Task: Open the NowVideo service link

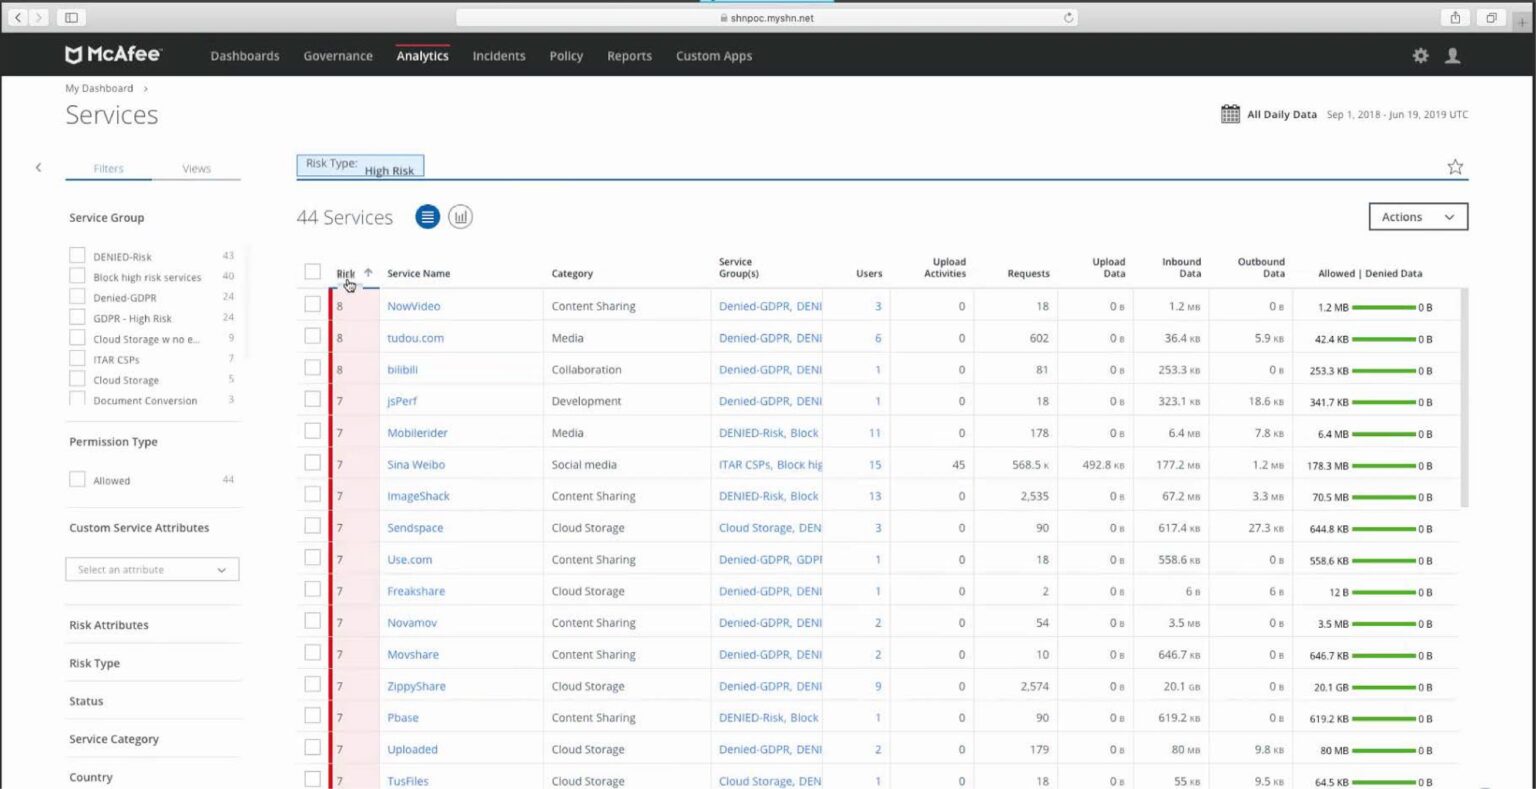Action: pos(414,306)
